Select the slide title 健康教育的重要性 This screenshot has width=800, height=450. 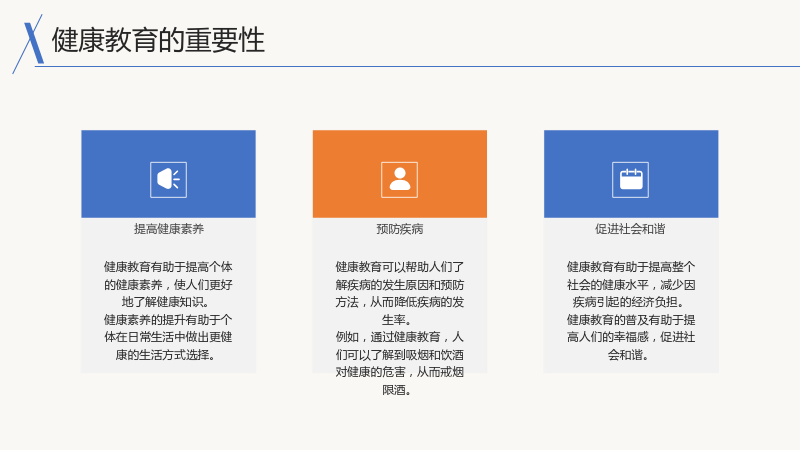[158, 40]
